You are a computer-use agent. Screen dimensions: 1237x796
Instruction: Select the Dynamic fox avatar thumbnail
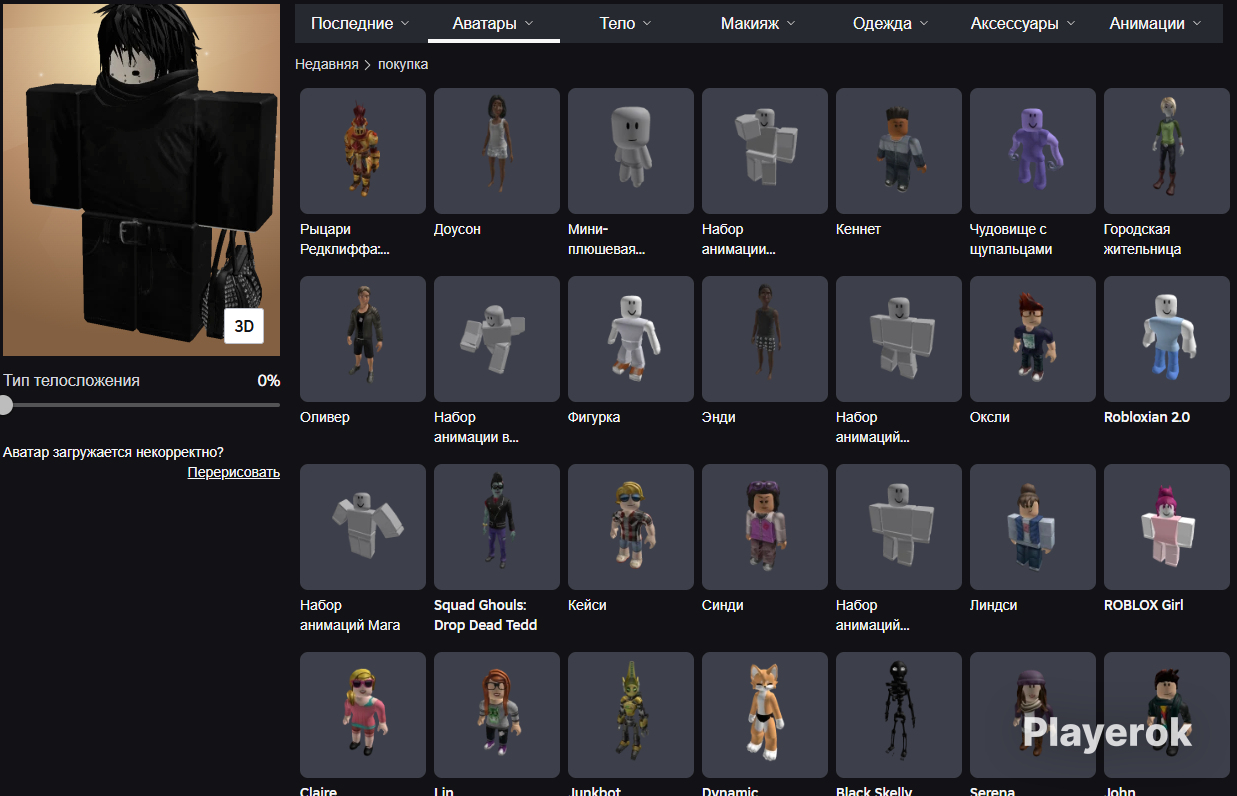765,715
